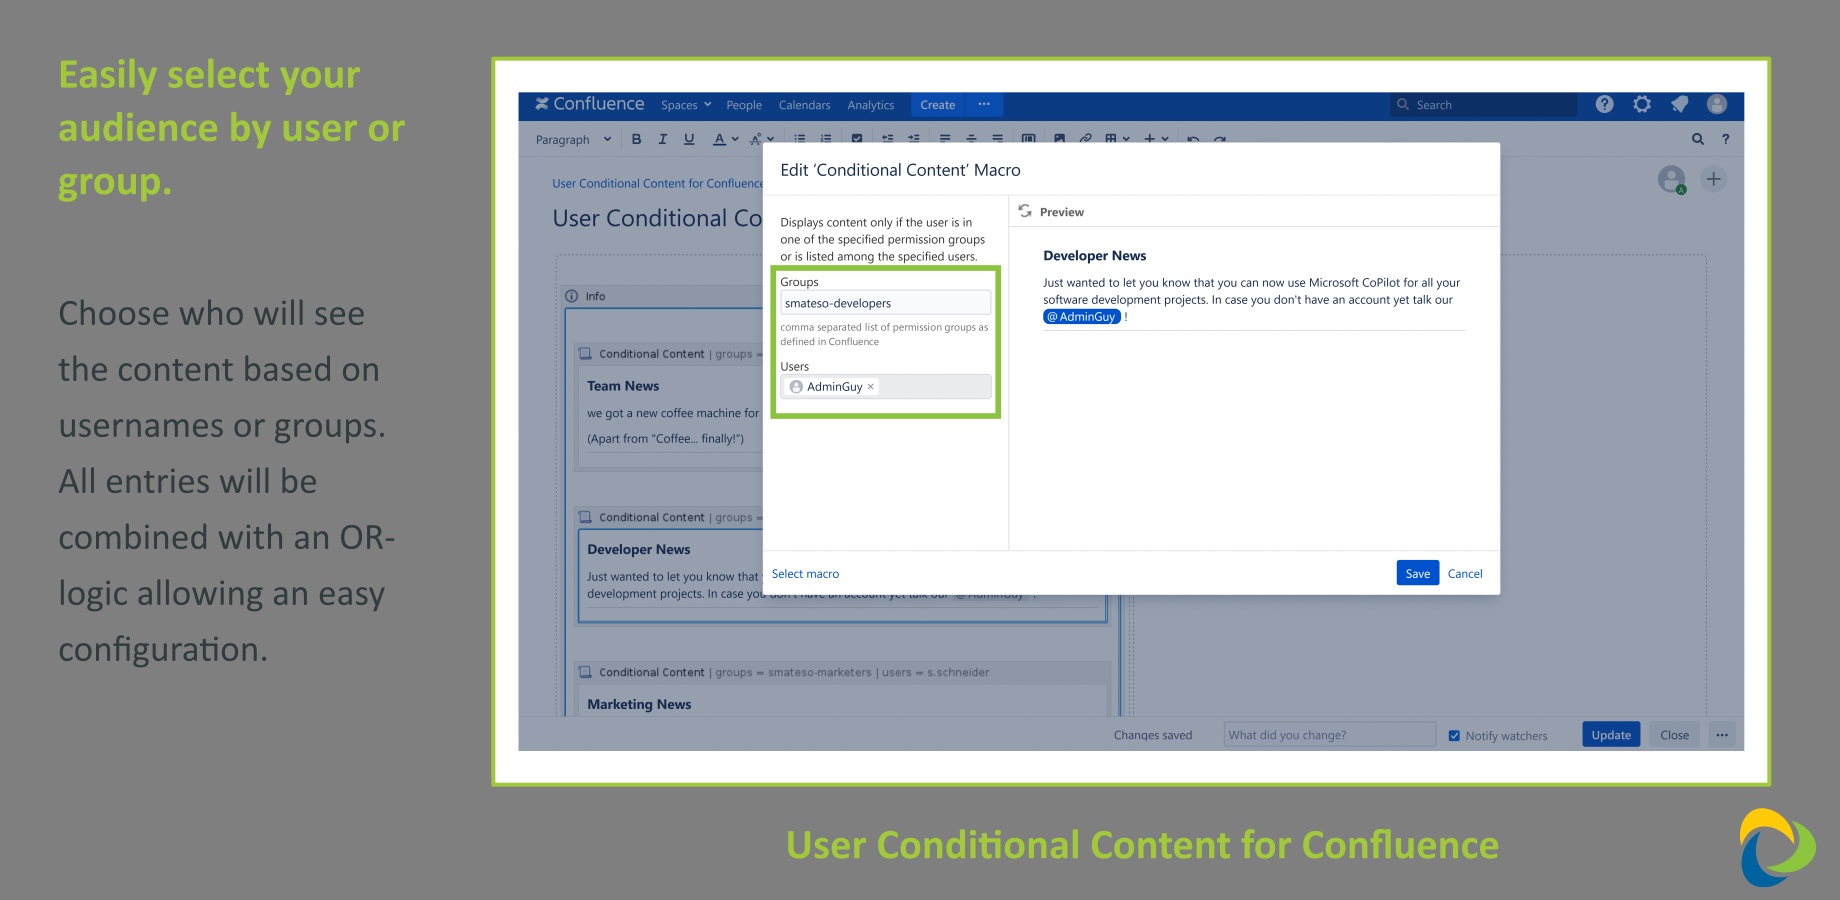Cancel the macro edit dialog
Screen dimensions: 1840x900
pyautogui.click(x=1465, y=574)
